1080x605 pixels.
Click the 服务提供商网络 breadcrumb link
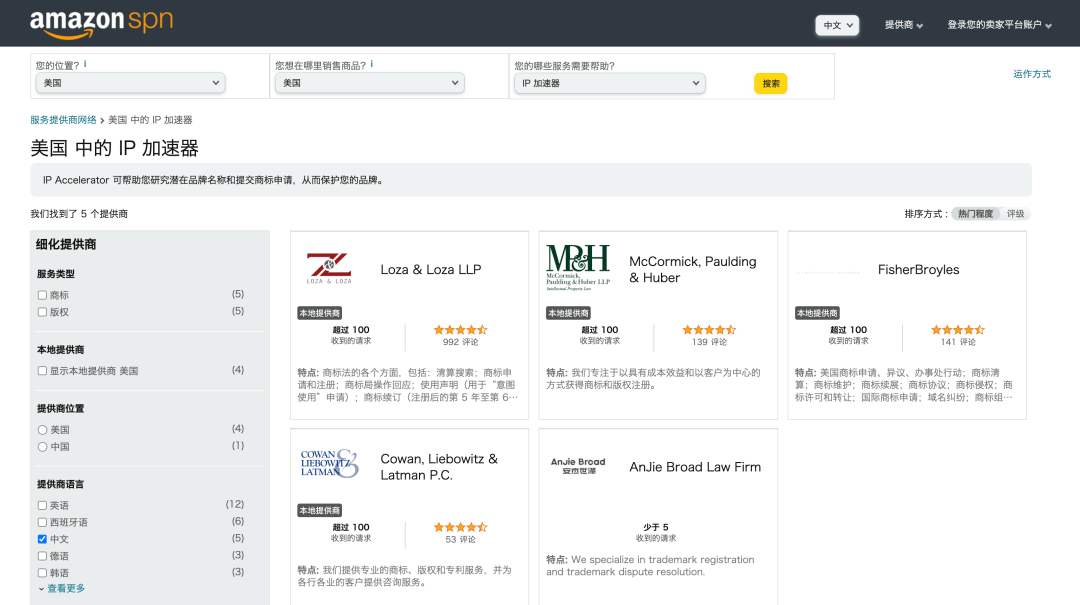[63, 120]
